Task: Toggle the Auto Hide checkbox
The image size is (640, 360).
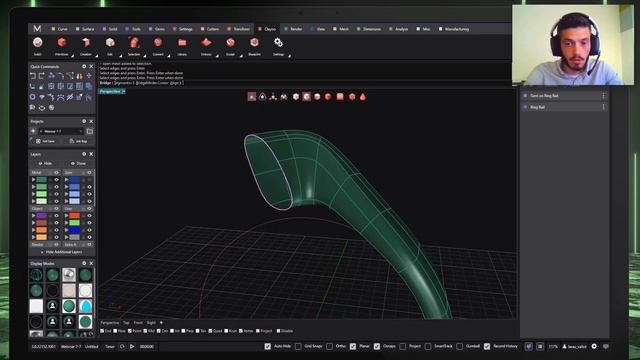Action: coord(267,346)
